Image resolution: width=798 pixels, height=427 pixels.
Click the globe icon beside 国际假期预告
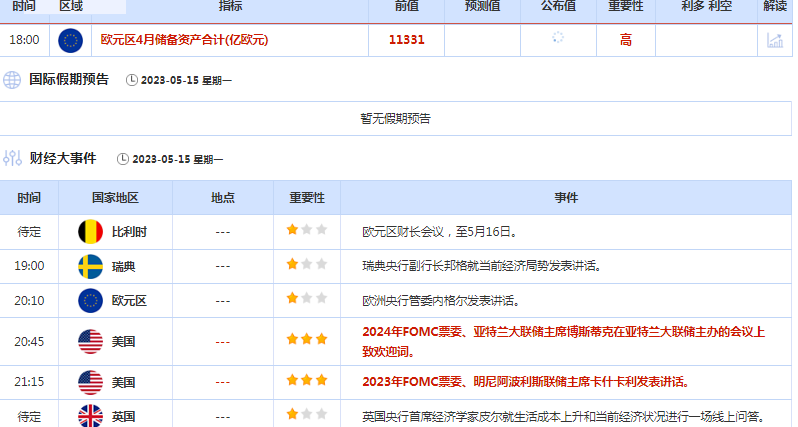(x=12, y=80)
